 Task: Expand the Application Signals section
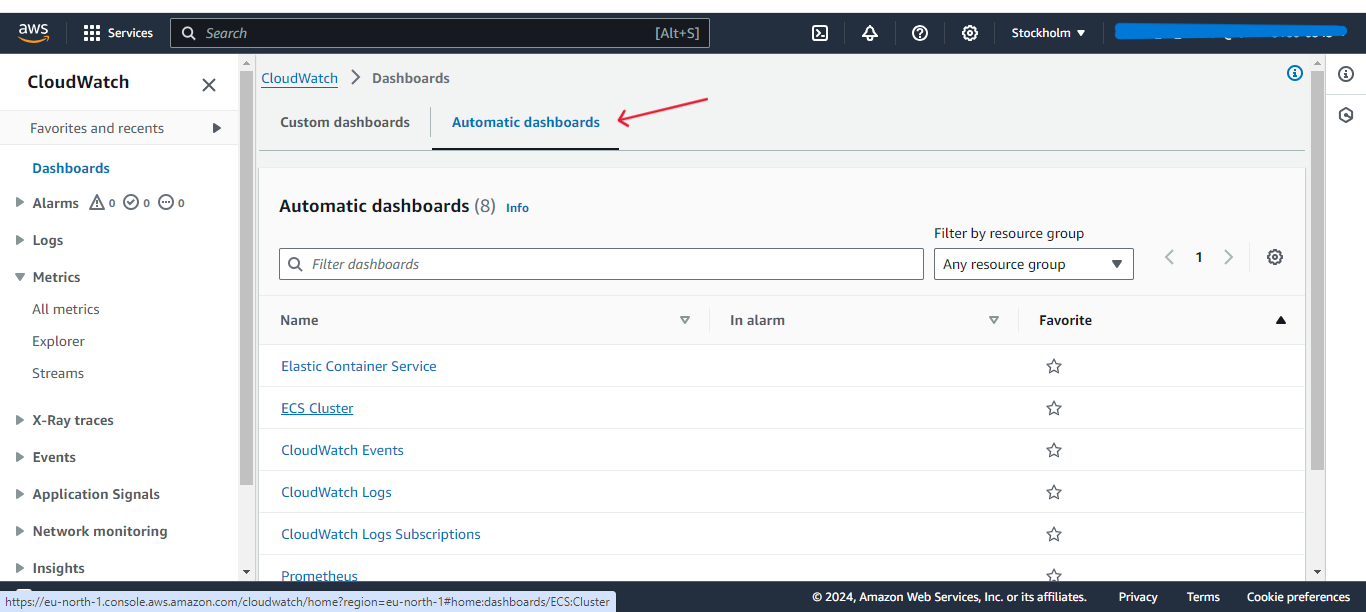20,494
